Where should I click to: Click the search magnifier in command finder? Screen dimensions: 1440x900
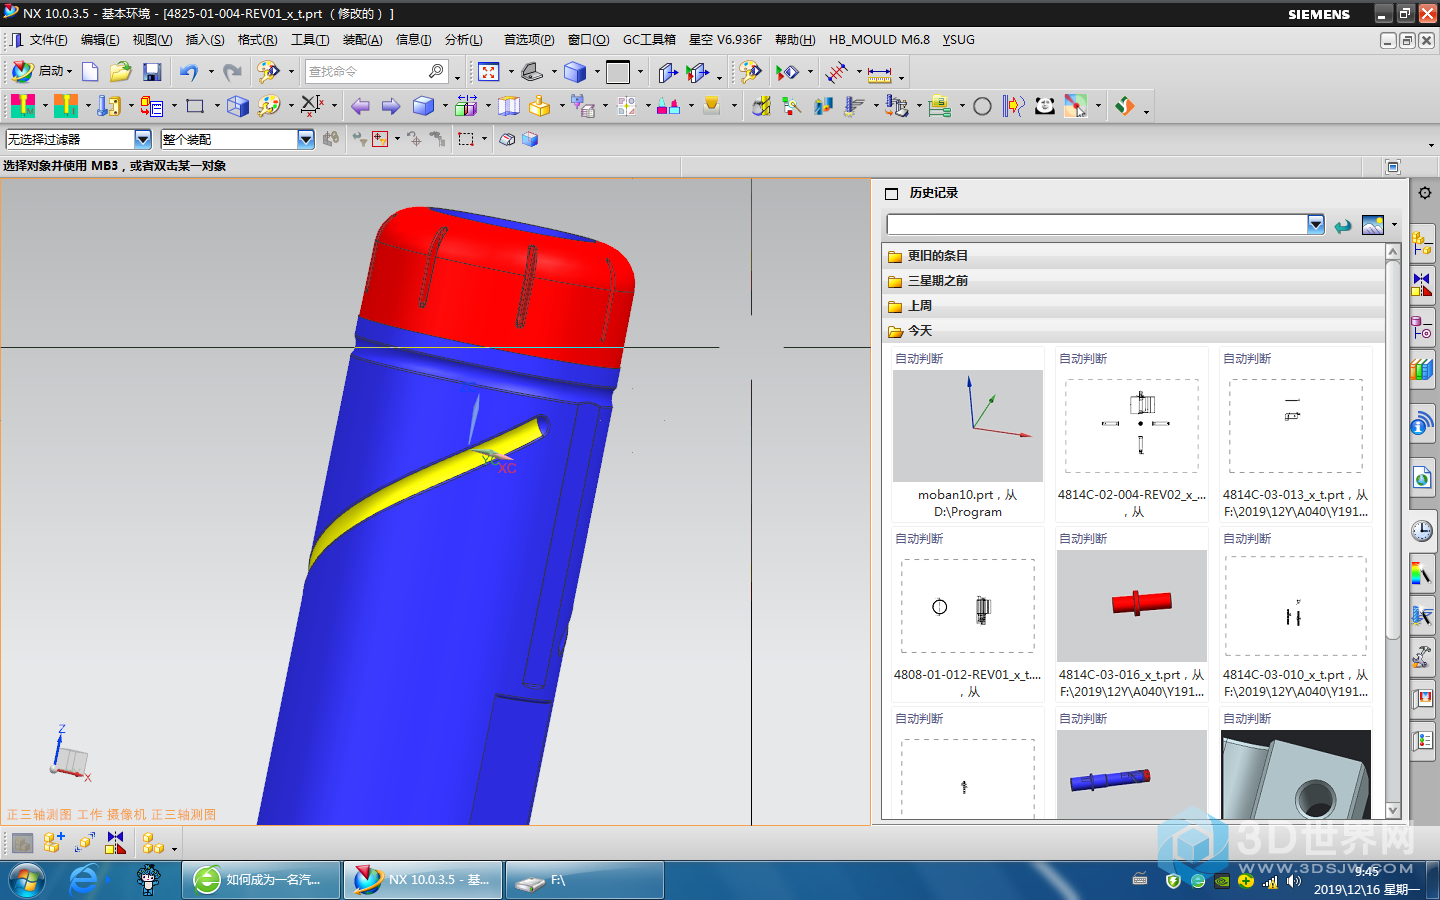(436, 71)
